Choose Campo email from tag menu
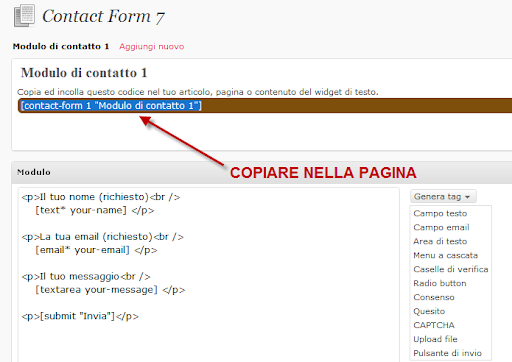Image resolution: width=512 pixels, height=362 pixels. coord(441,227)
